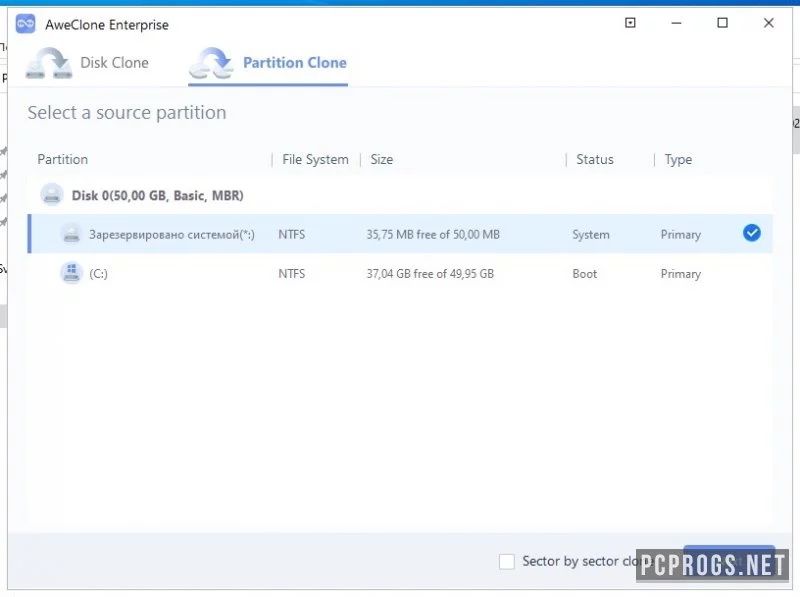
Task: Enable Sector by sector clone checkbox
Action: (x=507, y=561)
